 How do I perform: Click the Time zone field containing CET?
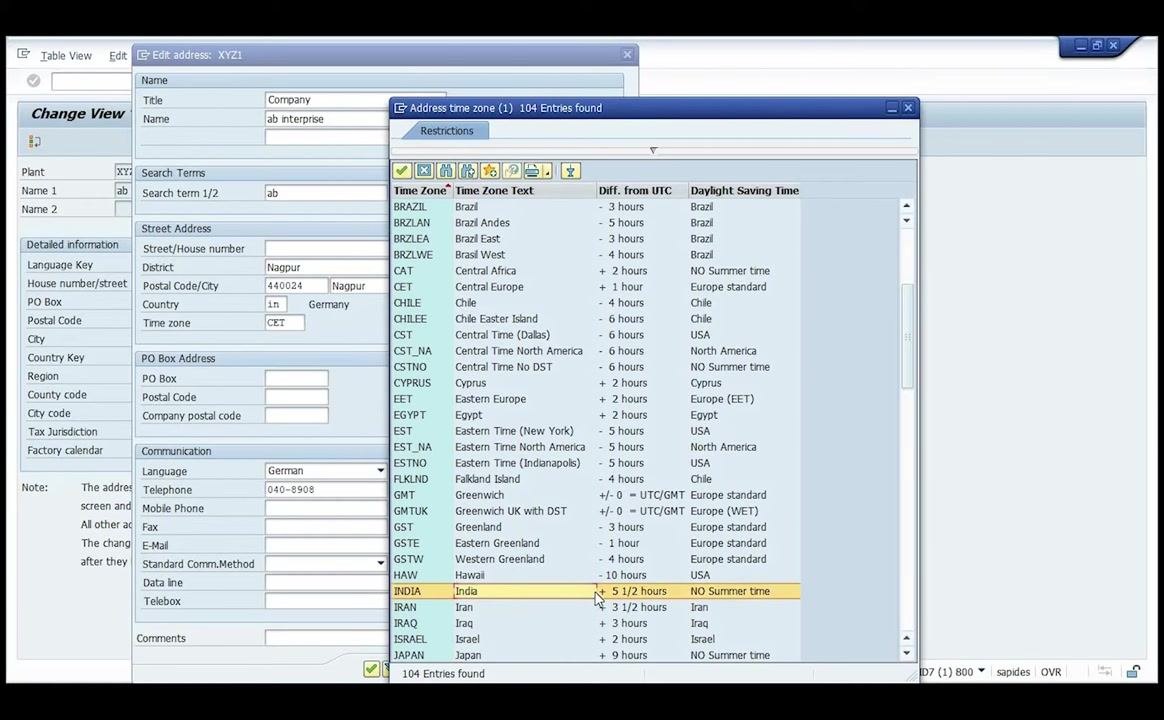click(x=285, y=323)
